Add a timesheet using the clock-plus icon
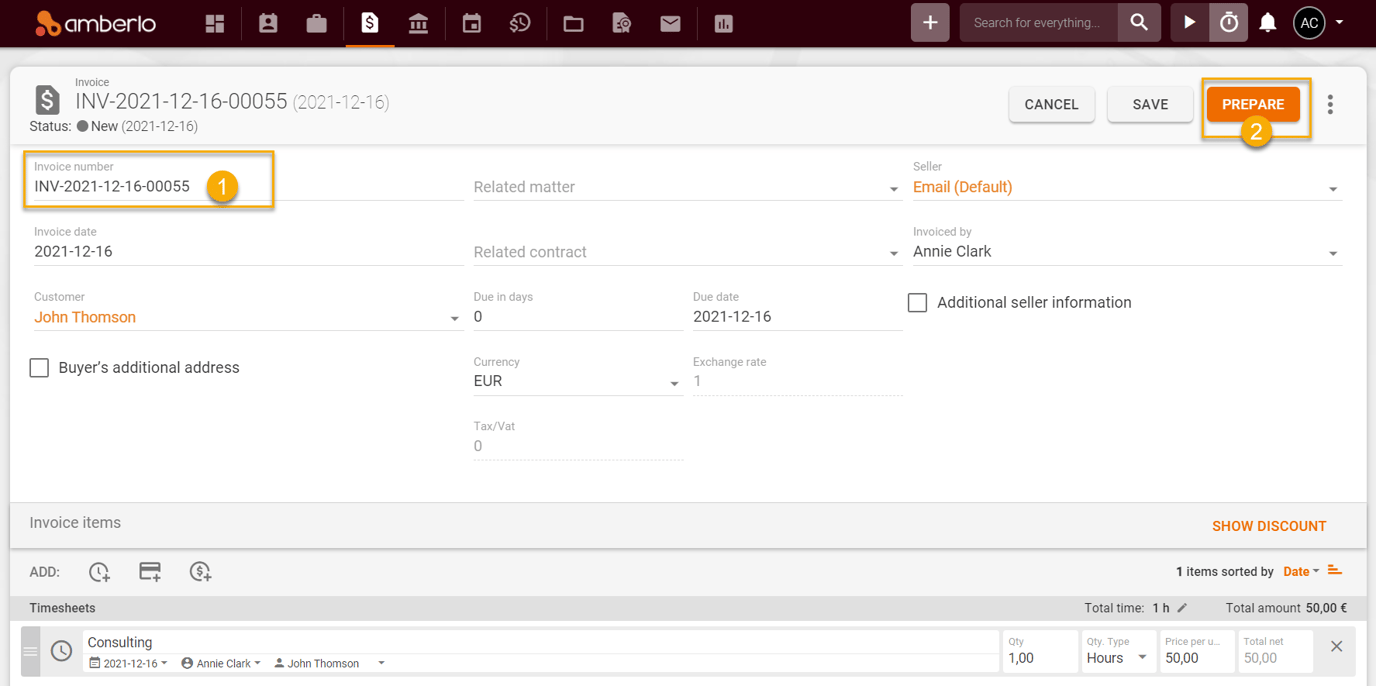Screen dimensions: 1376x686 [98, 571]
